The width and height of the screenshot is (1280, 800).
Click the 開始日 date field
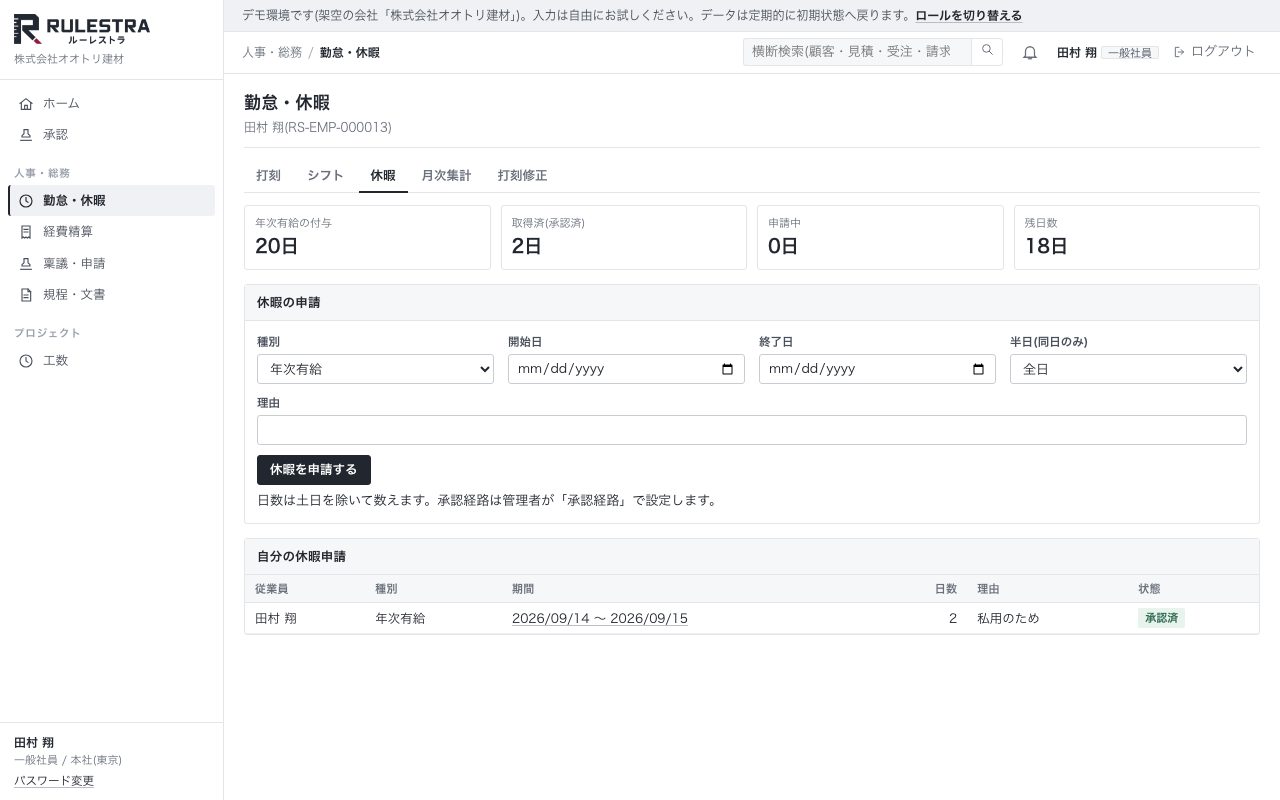[x=626, y=369]
